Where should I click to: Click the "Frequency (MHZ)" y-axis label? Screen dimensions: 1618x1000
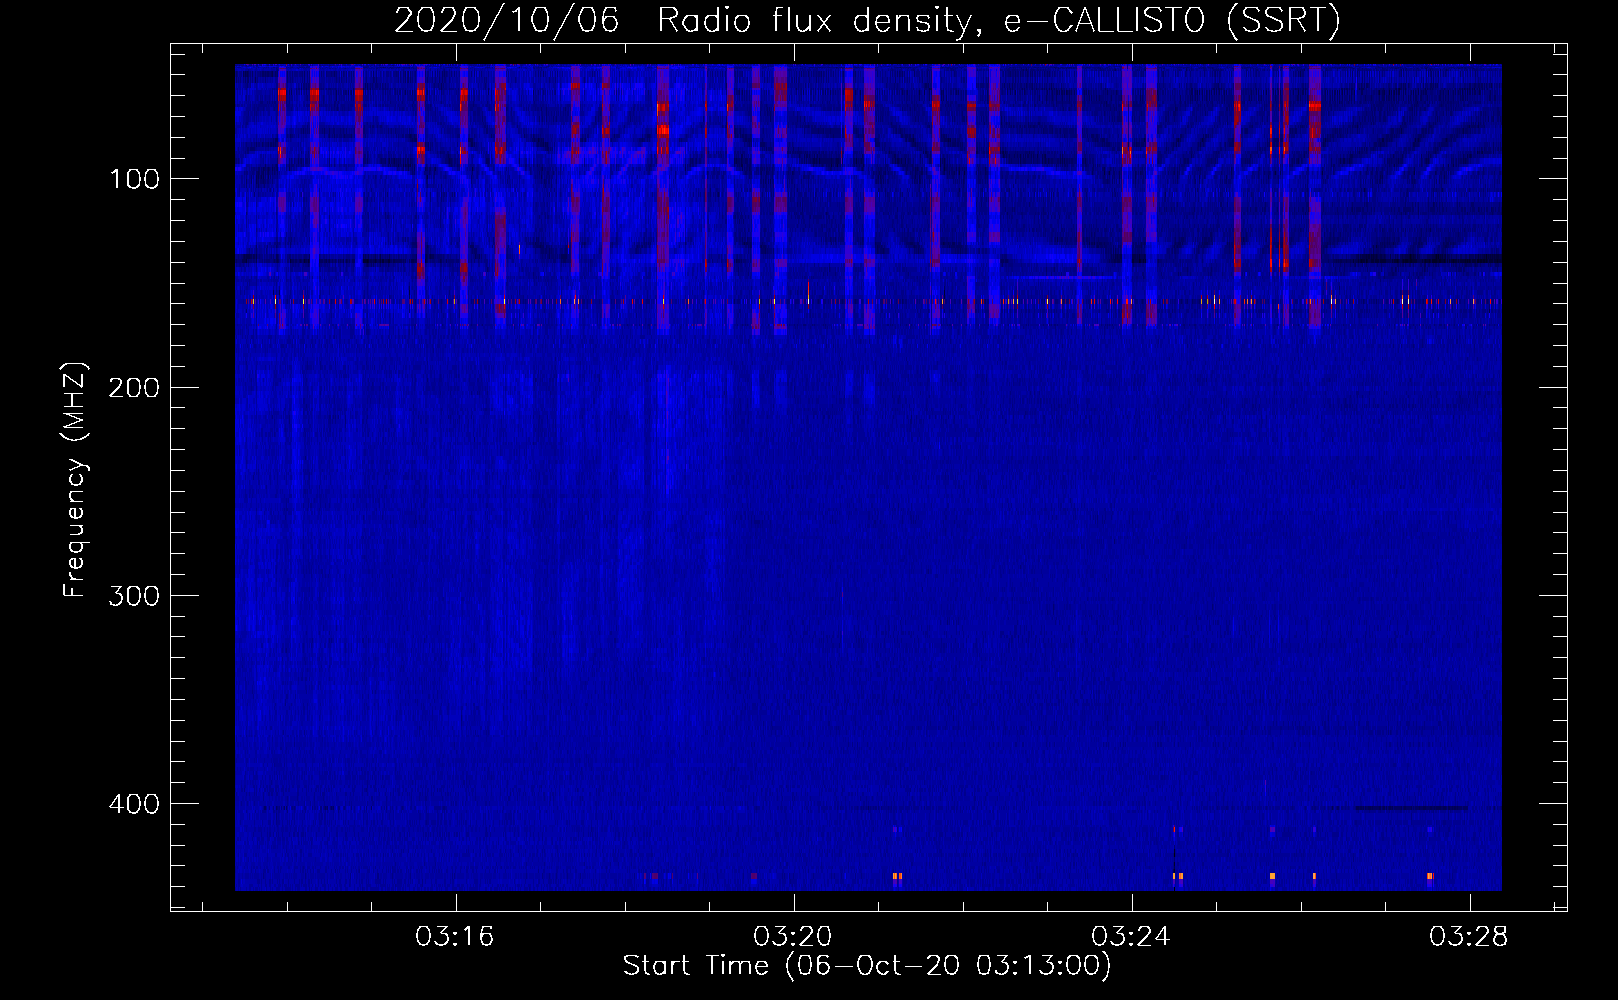(75, 480)
